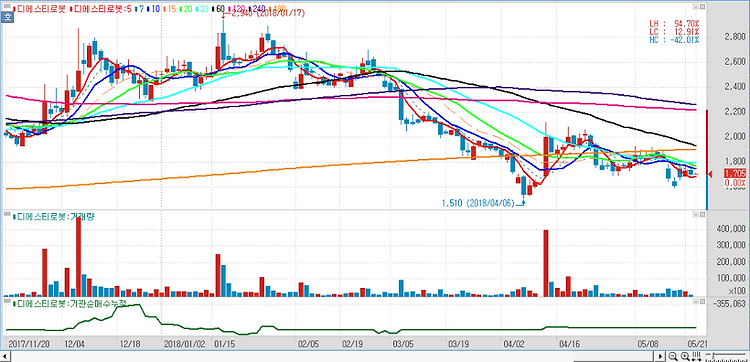Select the 240-day moving average legend
The height and width of the screenshot is (362, 750).
(x=256, y=9)
